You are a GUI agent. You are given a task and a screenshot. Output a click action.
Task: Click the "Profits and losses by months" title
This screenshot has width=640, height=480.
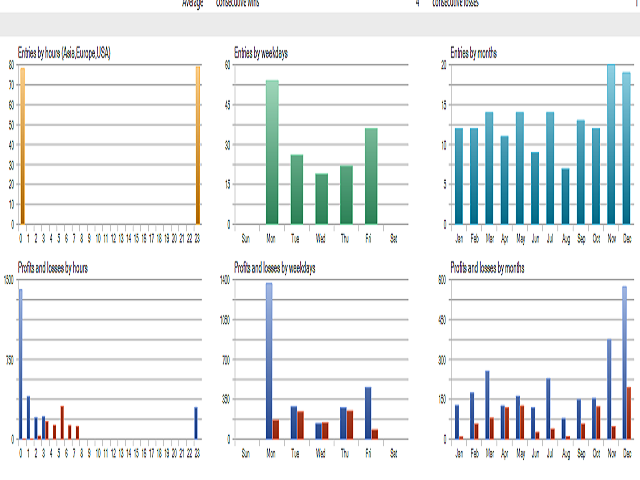click(x=487, y=268)
